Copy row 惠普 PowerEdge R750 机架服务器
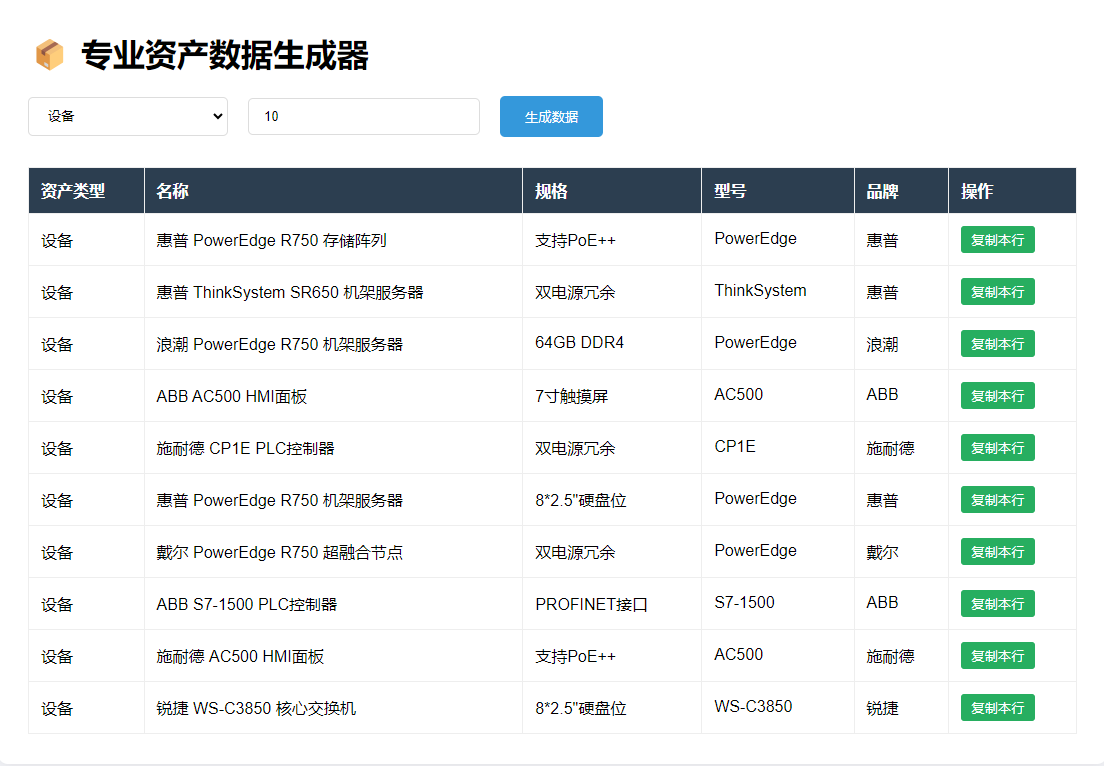The width and height of the screenshot is (1104, 766). (x=998, y=500)
